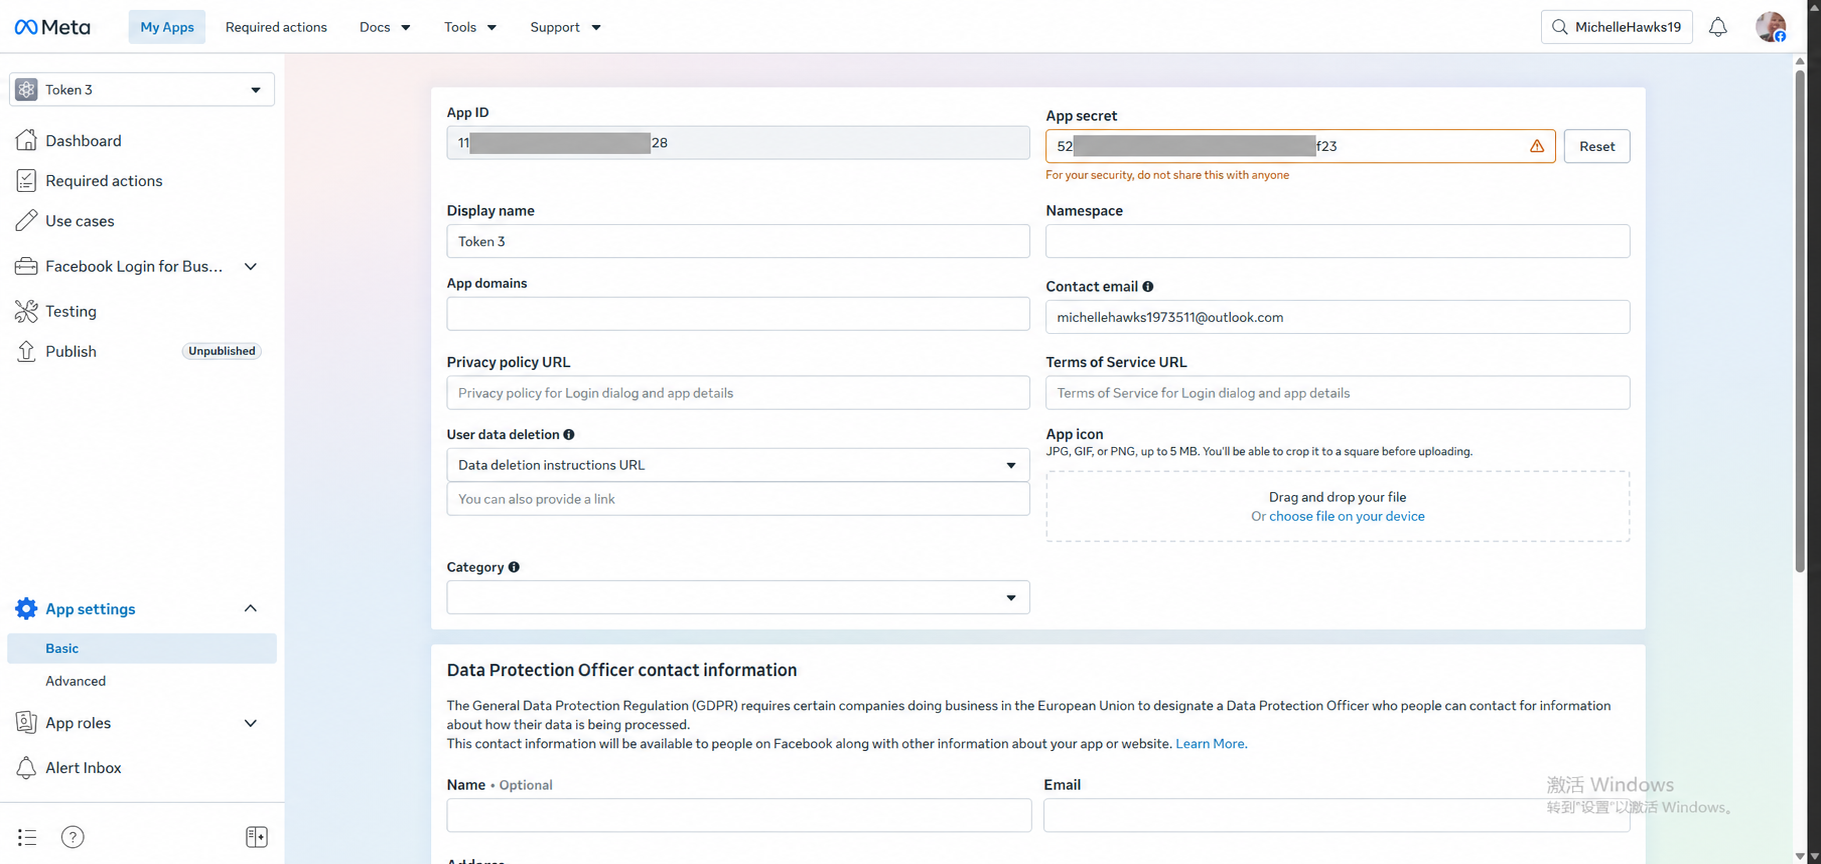Click the Meta logo

tap(52, 27)
